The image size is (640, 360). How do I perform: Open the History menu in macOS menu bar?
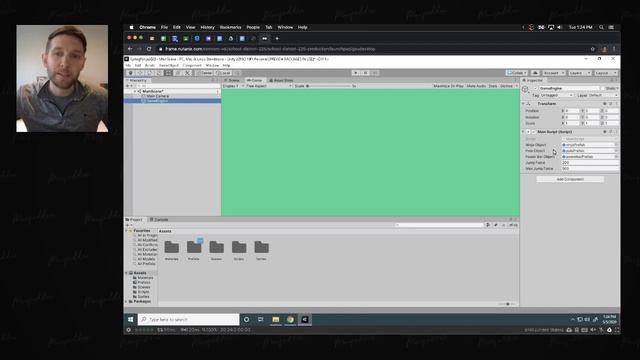click(x=207, y=27)
